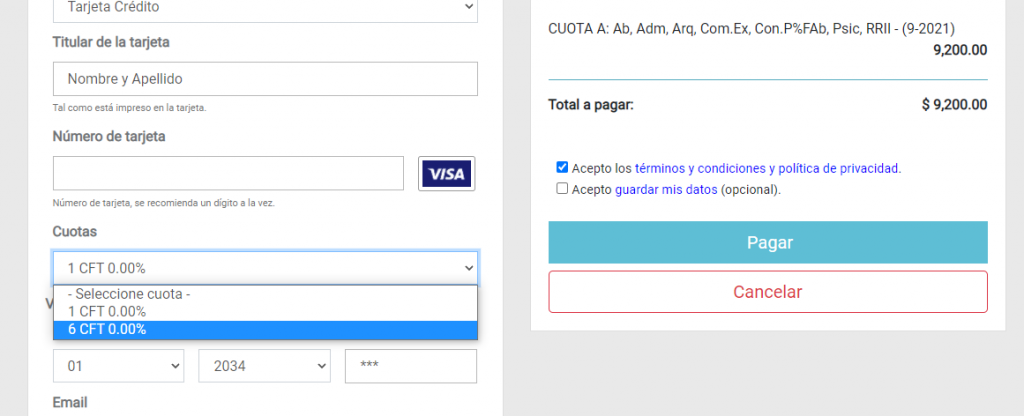Image resolution: width=1024 pixels, height=416 pixels.
Task: Click the Tarjeta Crédito dropdown chevron arrow
Action: (x=468, y=7)
